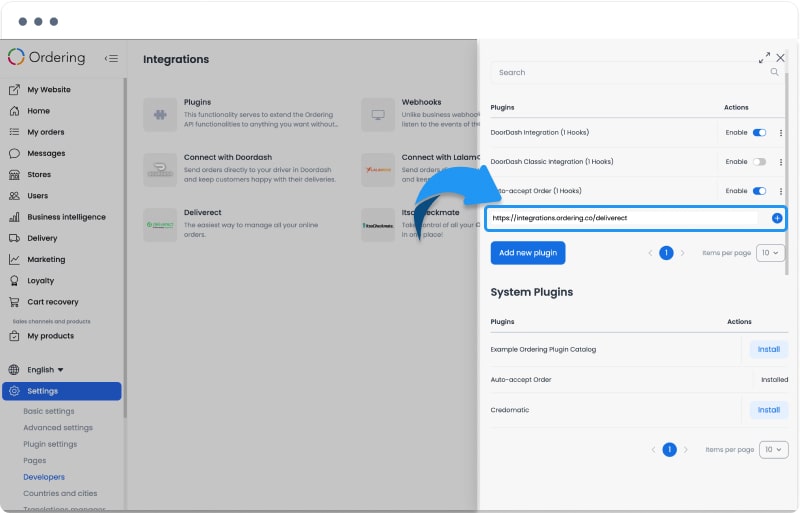This screenshot has height=513, width=800.
Task: Select page 1 in Plugins pagination
Action: click(666, 253)
